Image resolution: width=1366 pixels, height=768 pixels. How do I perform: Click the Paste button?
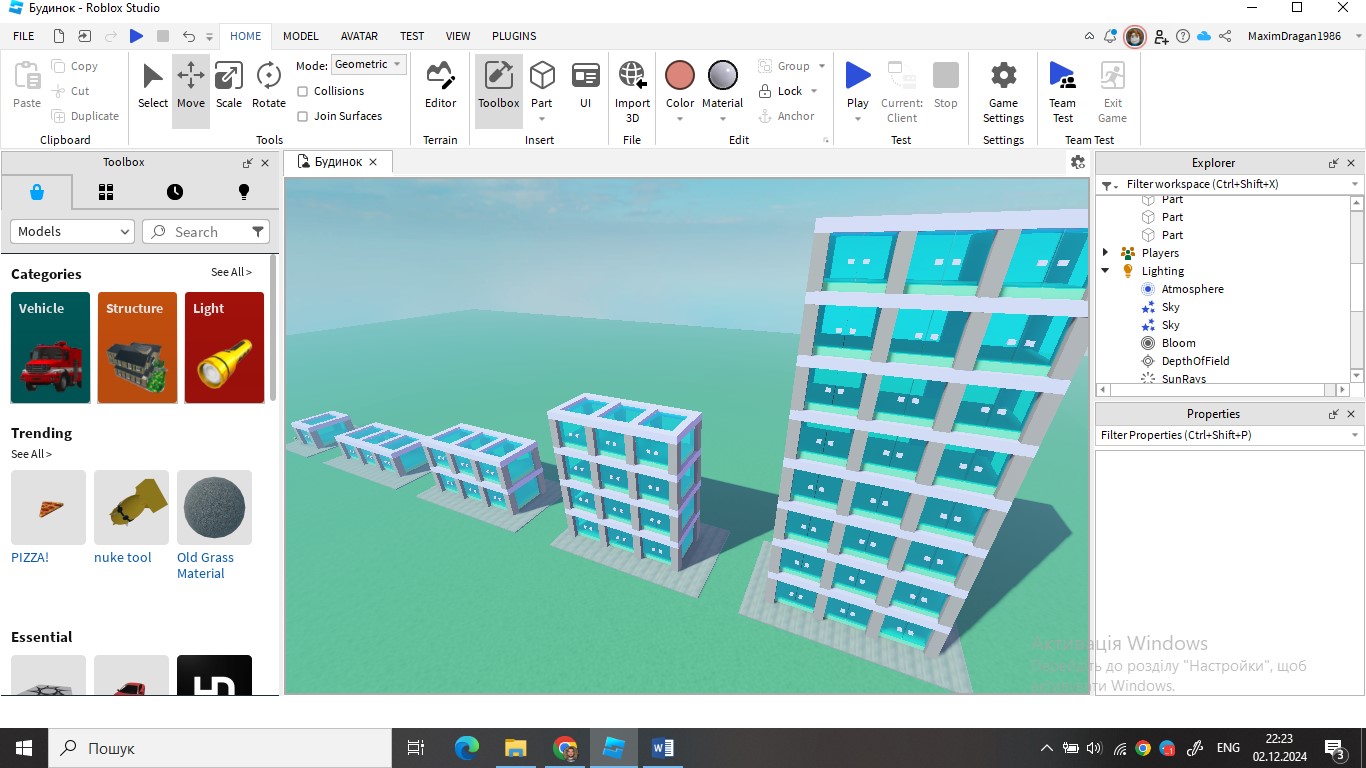[27, 86]
